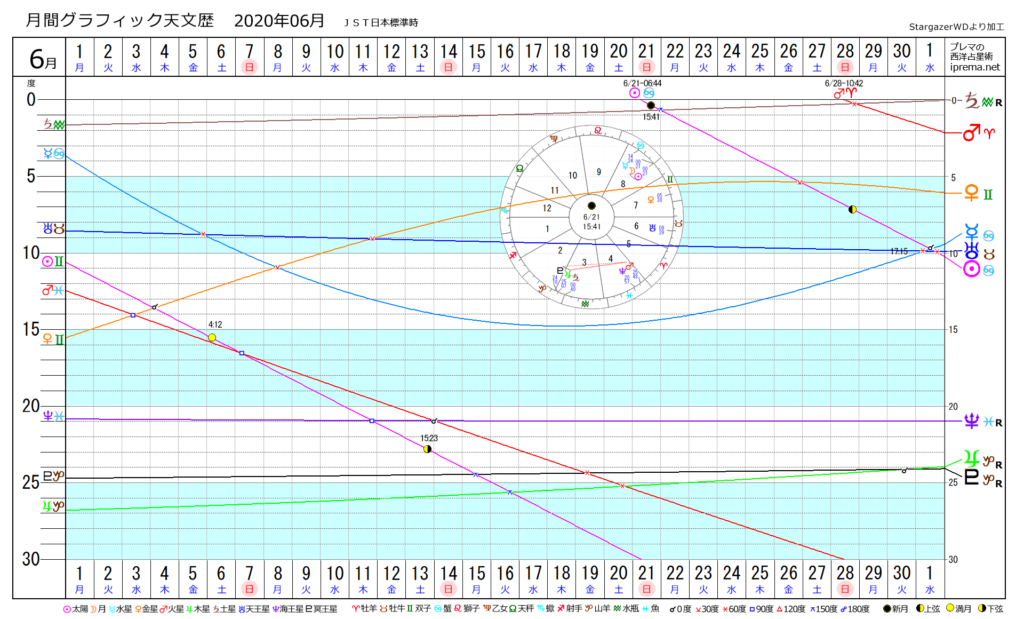This screenshot has width=1024, height=619.
Task: Click the yellow full moon marker at 4:12
Action: point(212,338)
